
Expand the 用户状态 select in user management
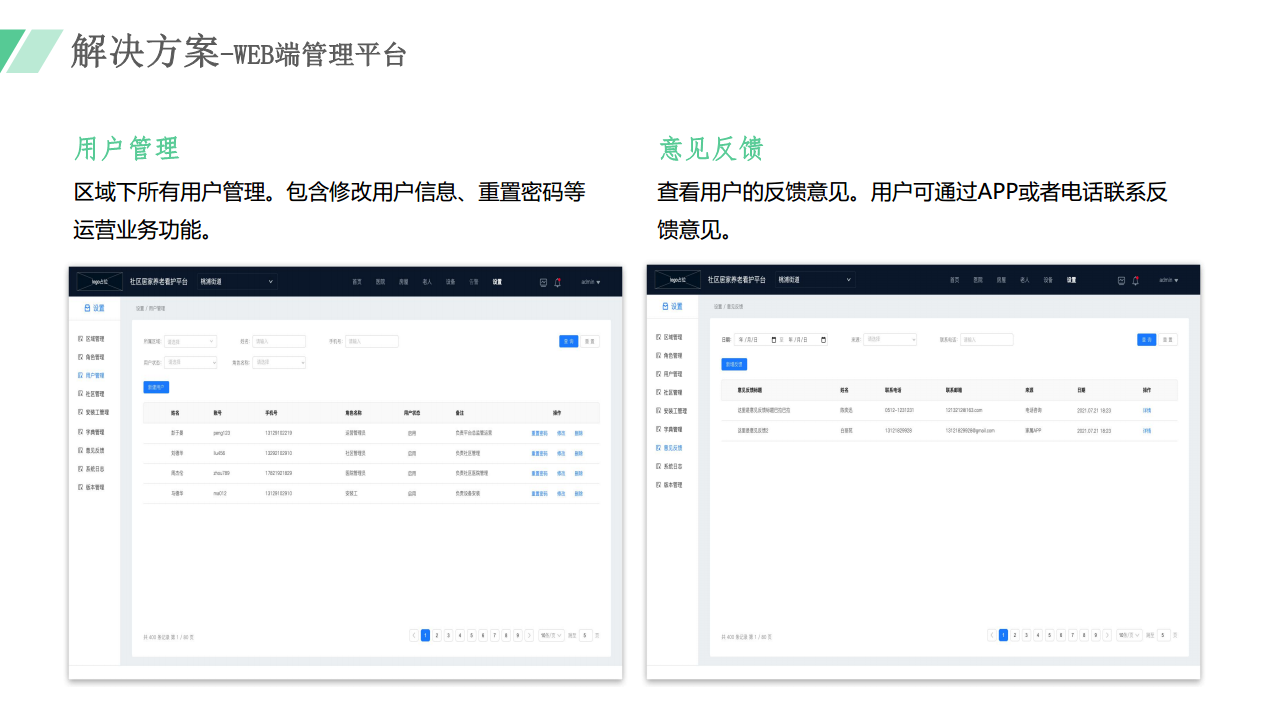(190, 362)
